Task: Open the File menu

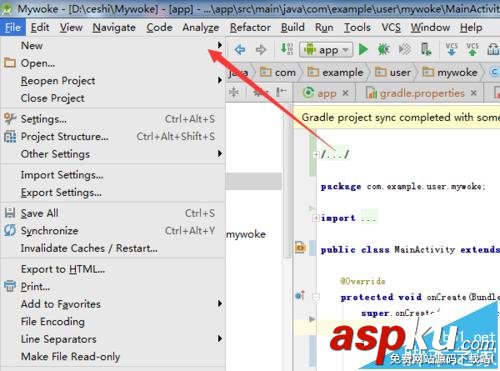Action: coord(13,27)
